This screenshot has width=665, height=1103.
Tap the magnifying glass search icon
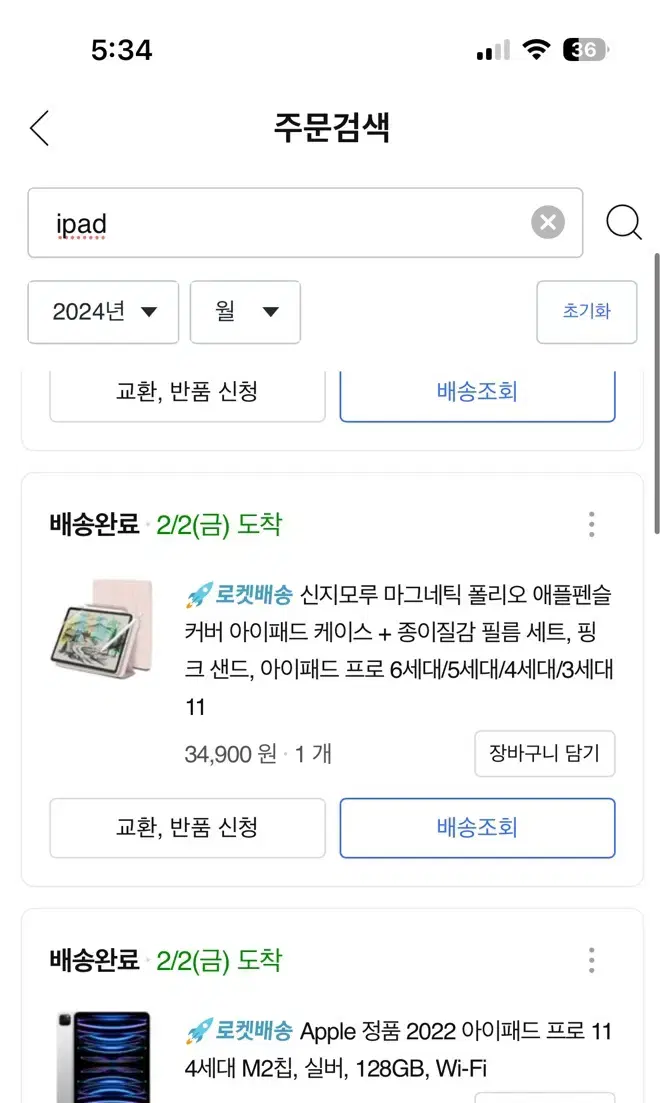(x=623, y=222)
